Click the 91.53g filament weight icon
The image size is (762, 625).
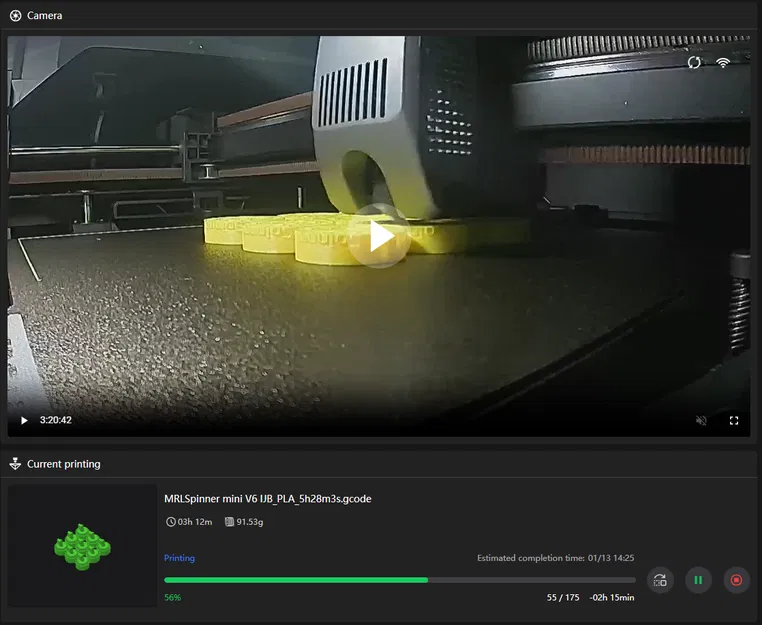point(229,521)
